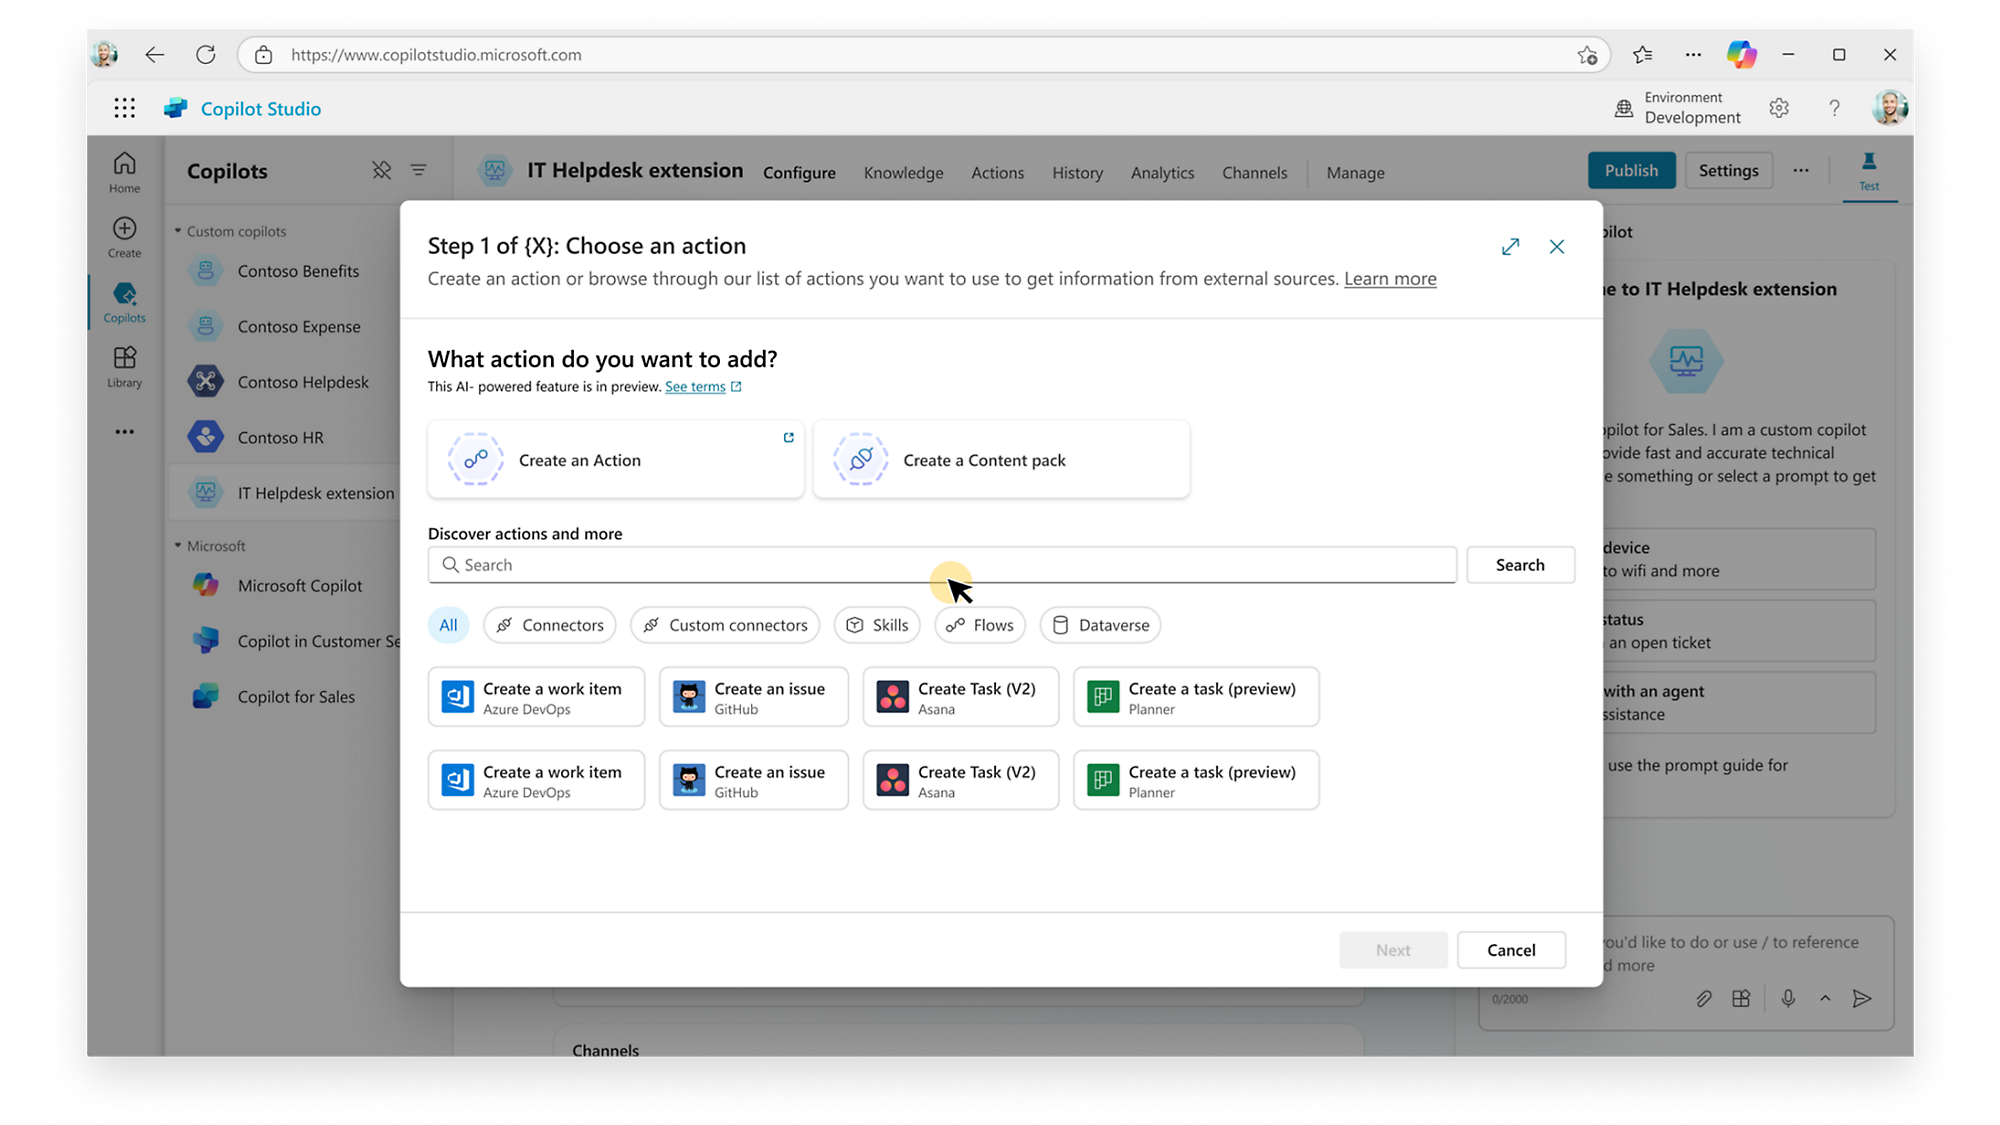The width and height of the screenshot is (2000, 1125).
Task: Click the Cancel button
Action: pos(1511,950)
